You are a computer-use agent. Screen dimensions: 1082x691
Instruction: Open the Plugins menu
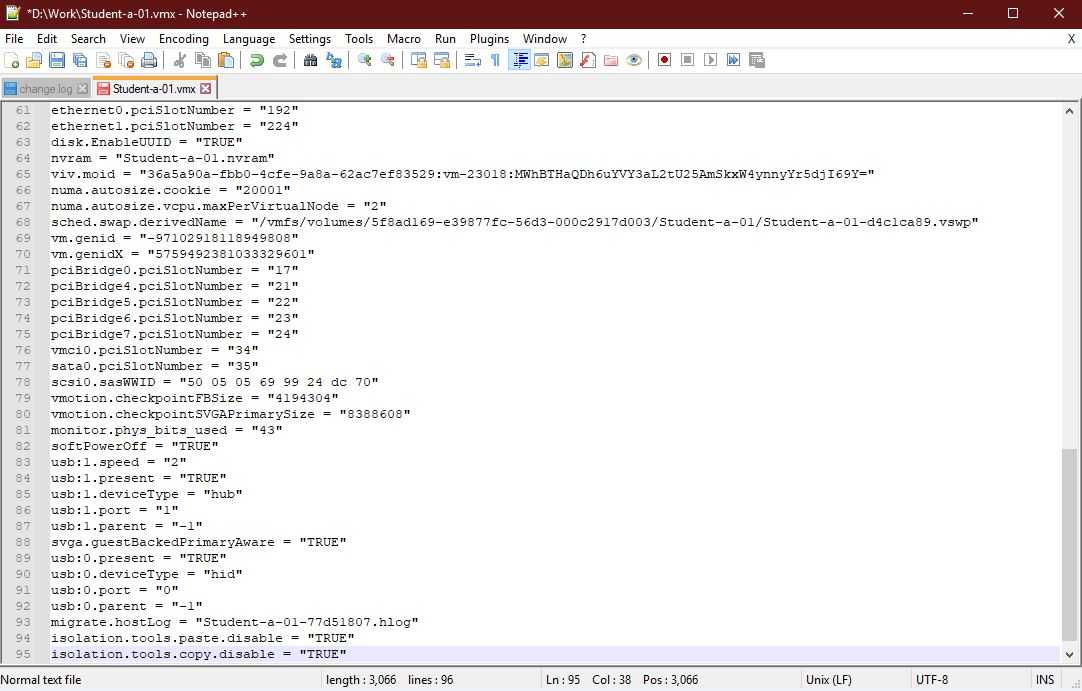pyautogui.click(x=489, y=39)
